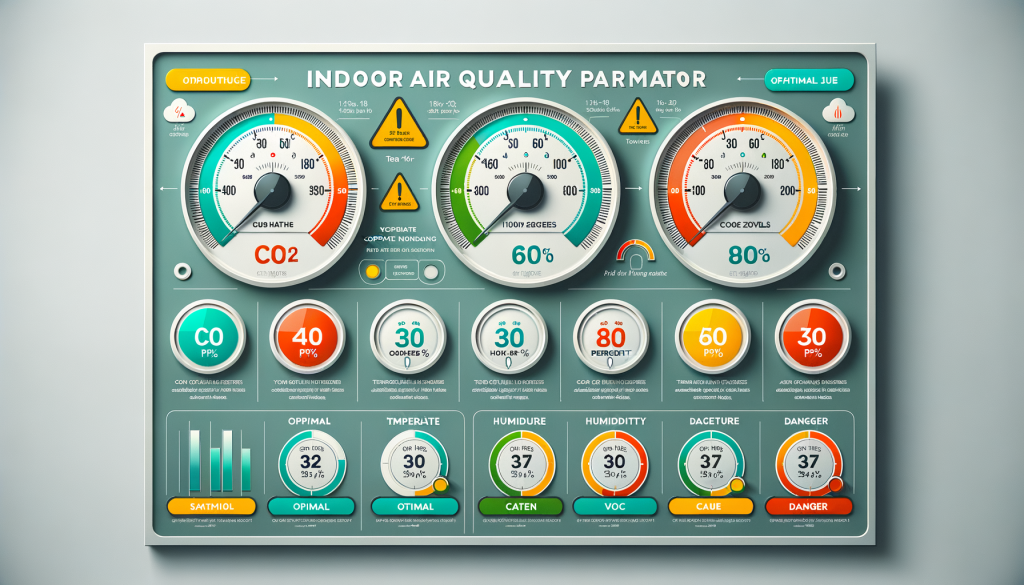Click the ring bolt beside the 80% gauge
Image resolution: width=1024 pixels, height=585 pixels.
point(837,271)
